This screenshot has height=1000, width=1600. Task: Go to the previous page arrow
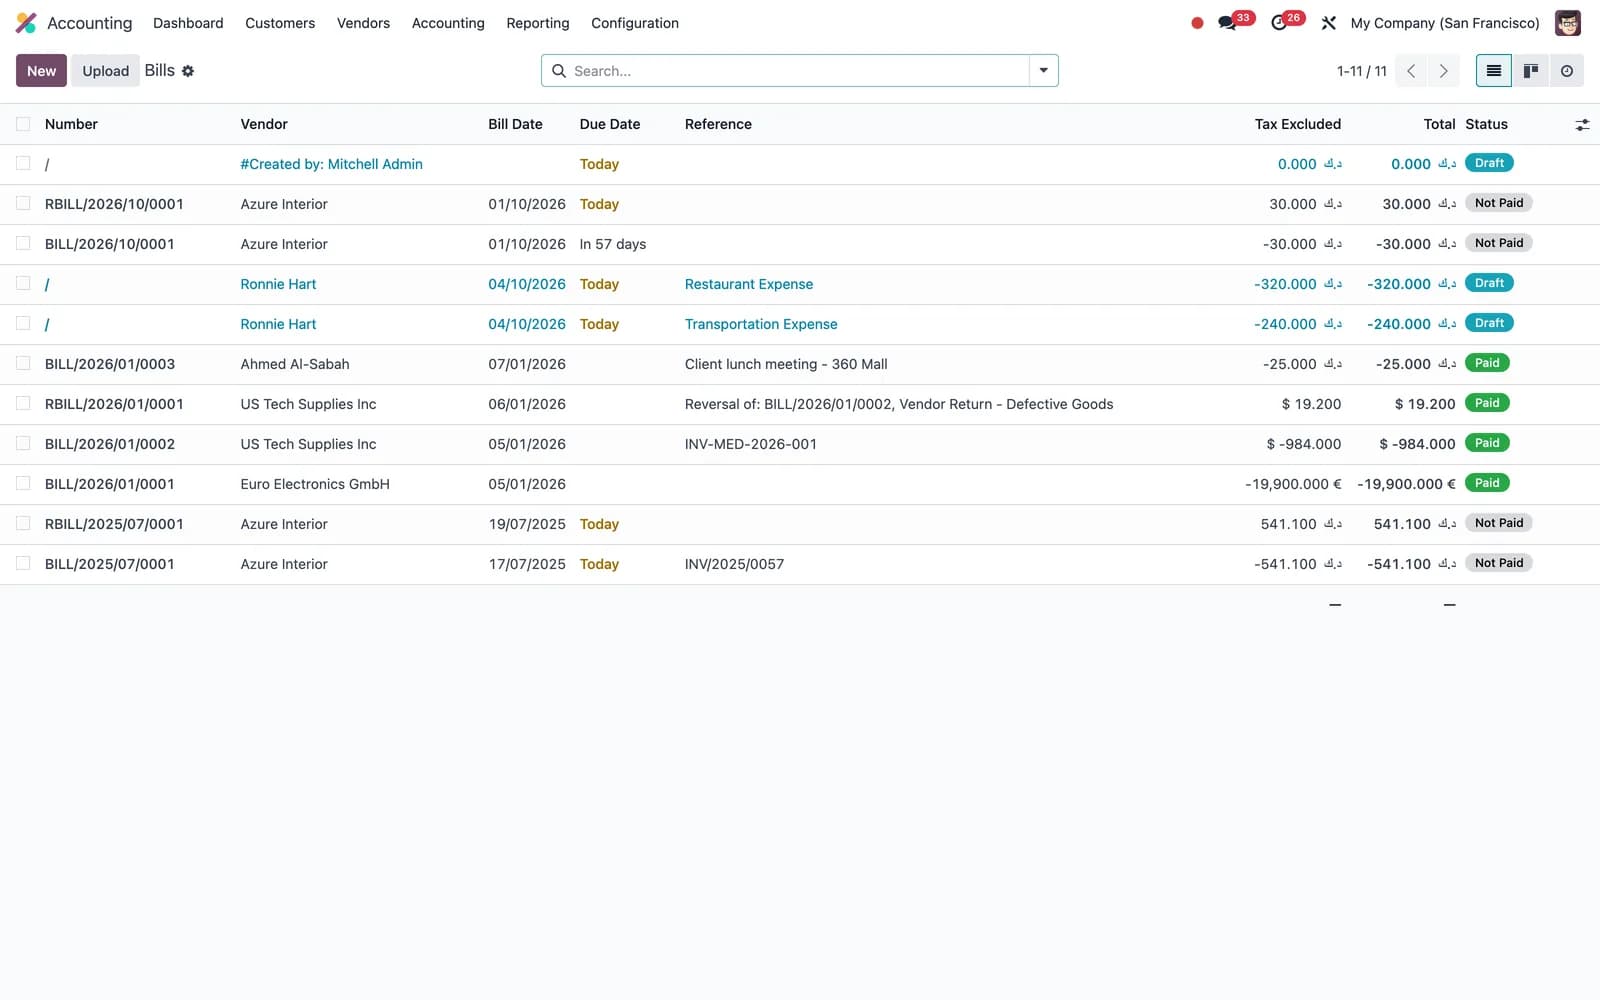point(1411,71)
